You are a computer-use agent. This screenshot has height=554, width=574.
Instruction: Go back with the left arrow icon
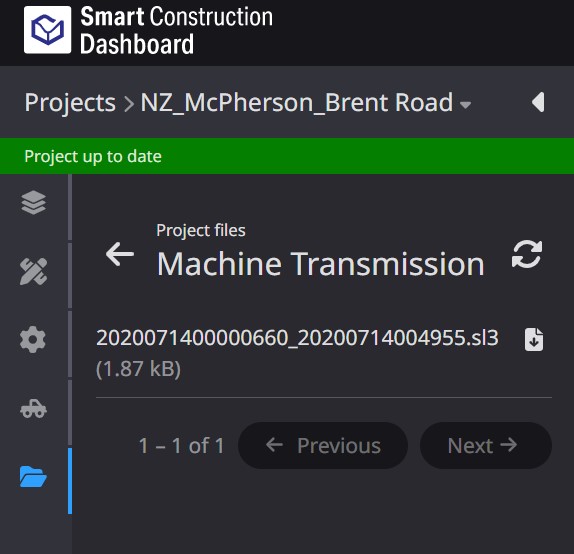120,254
